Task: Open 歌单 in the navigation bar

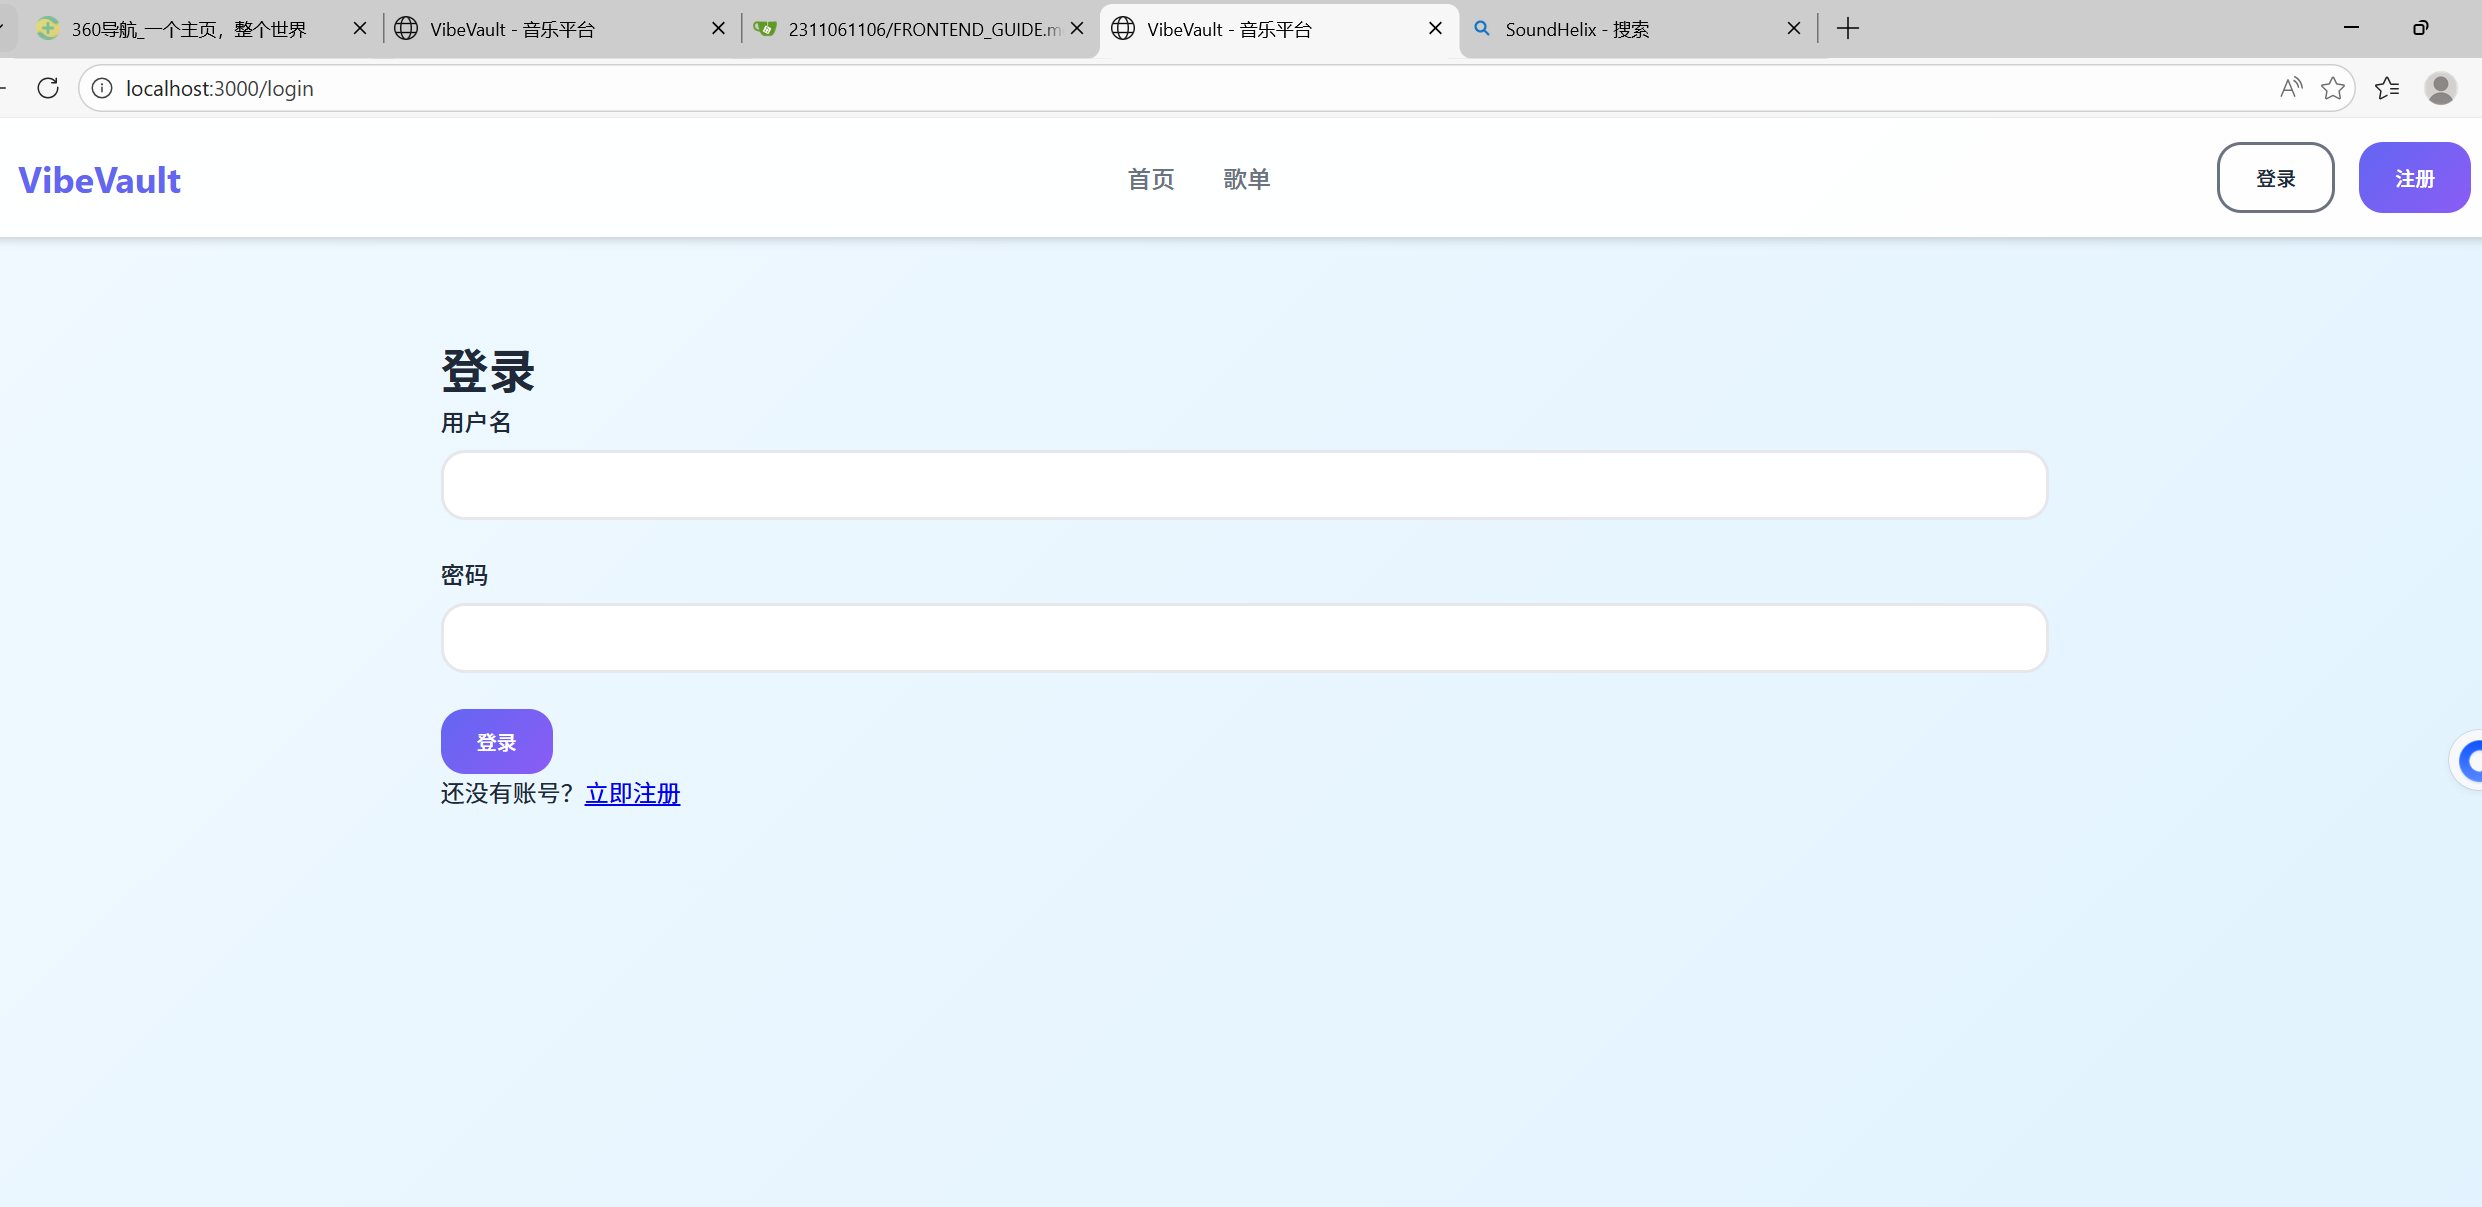Action: click(x=1246, y=179)
